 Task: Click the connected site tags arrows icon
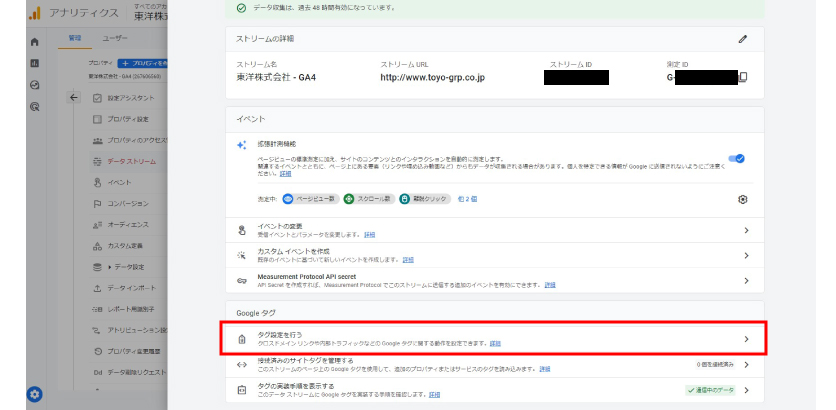pos(242,365)
